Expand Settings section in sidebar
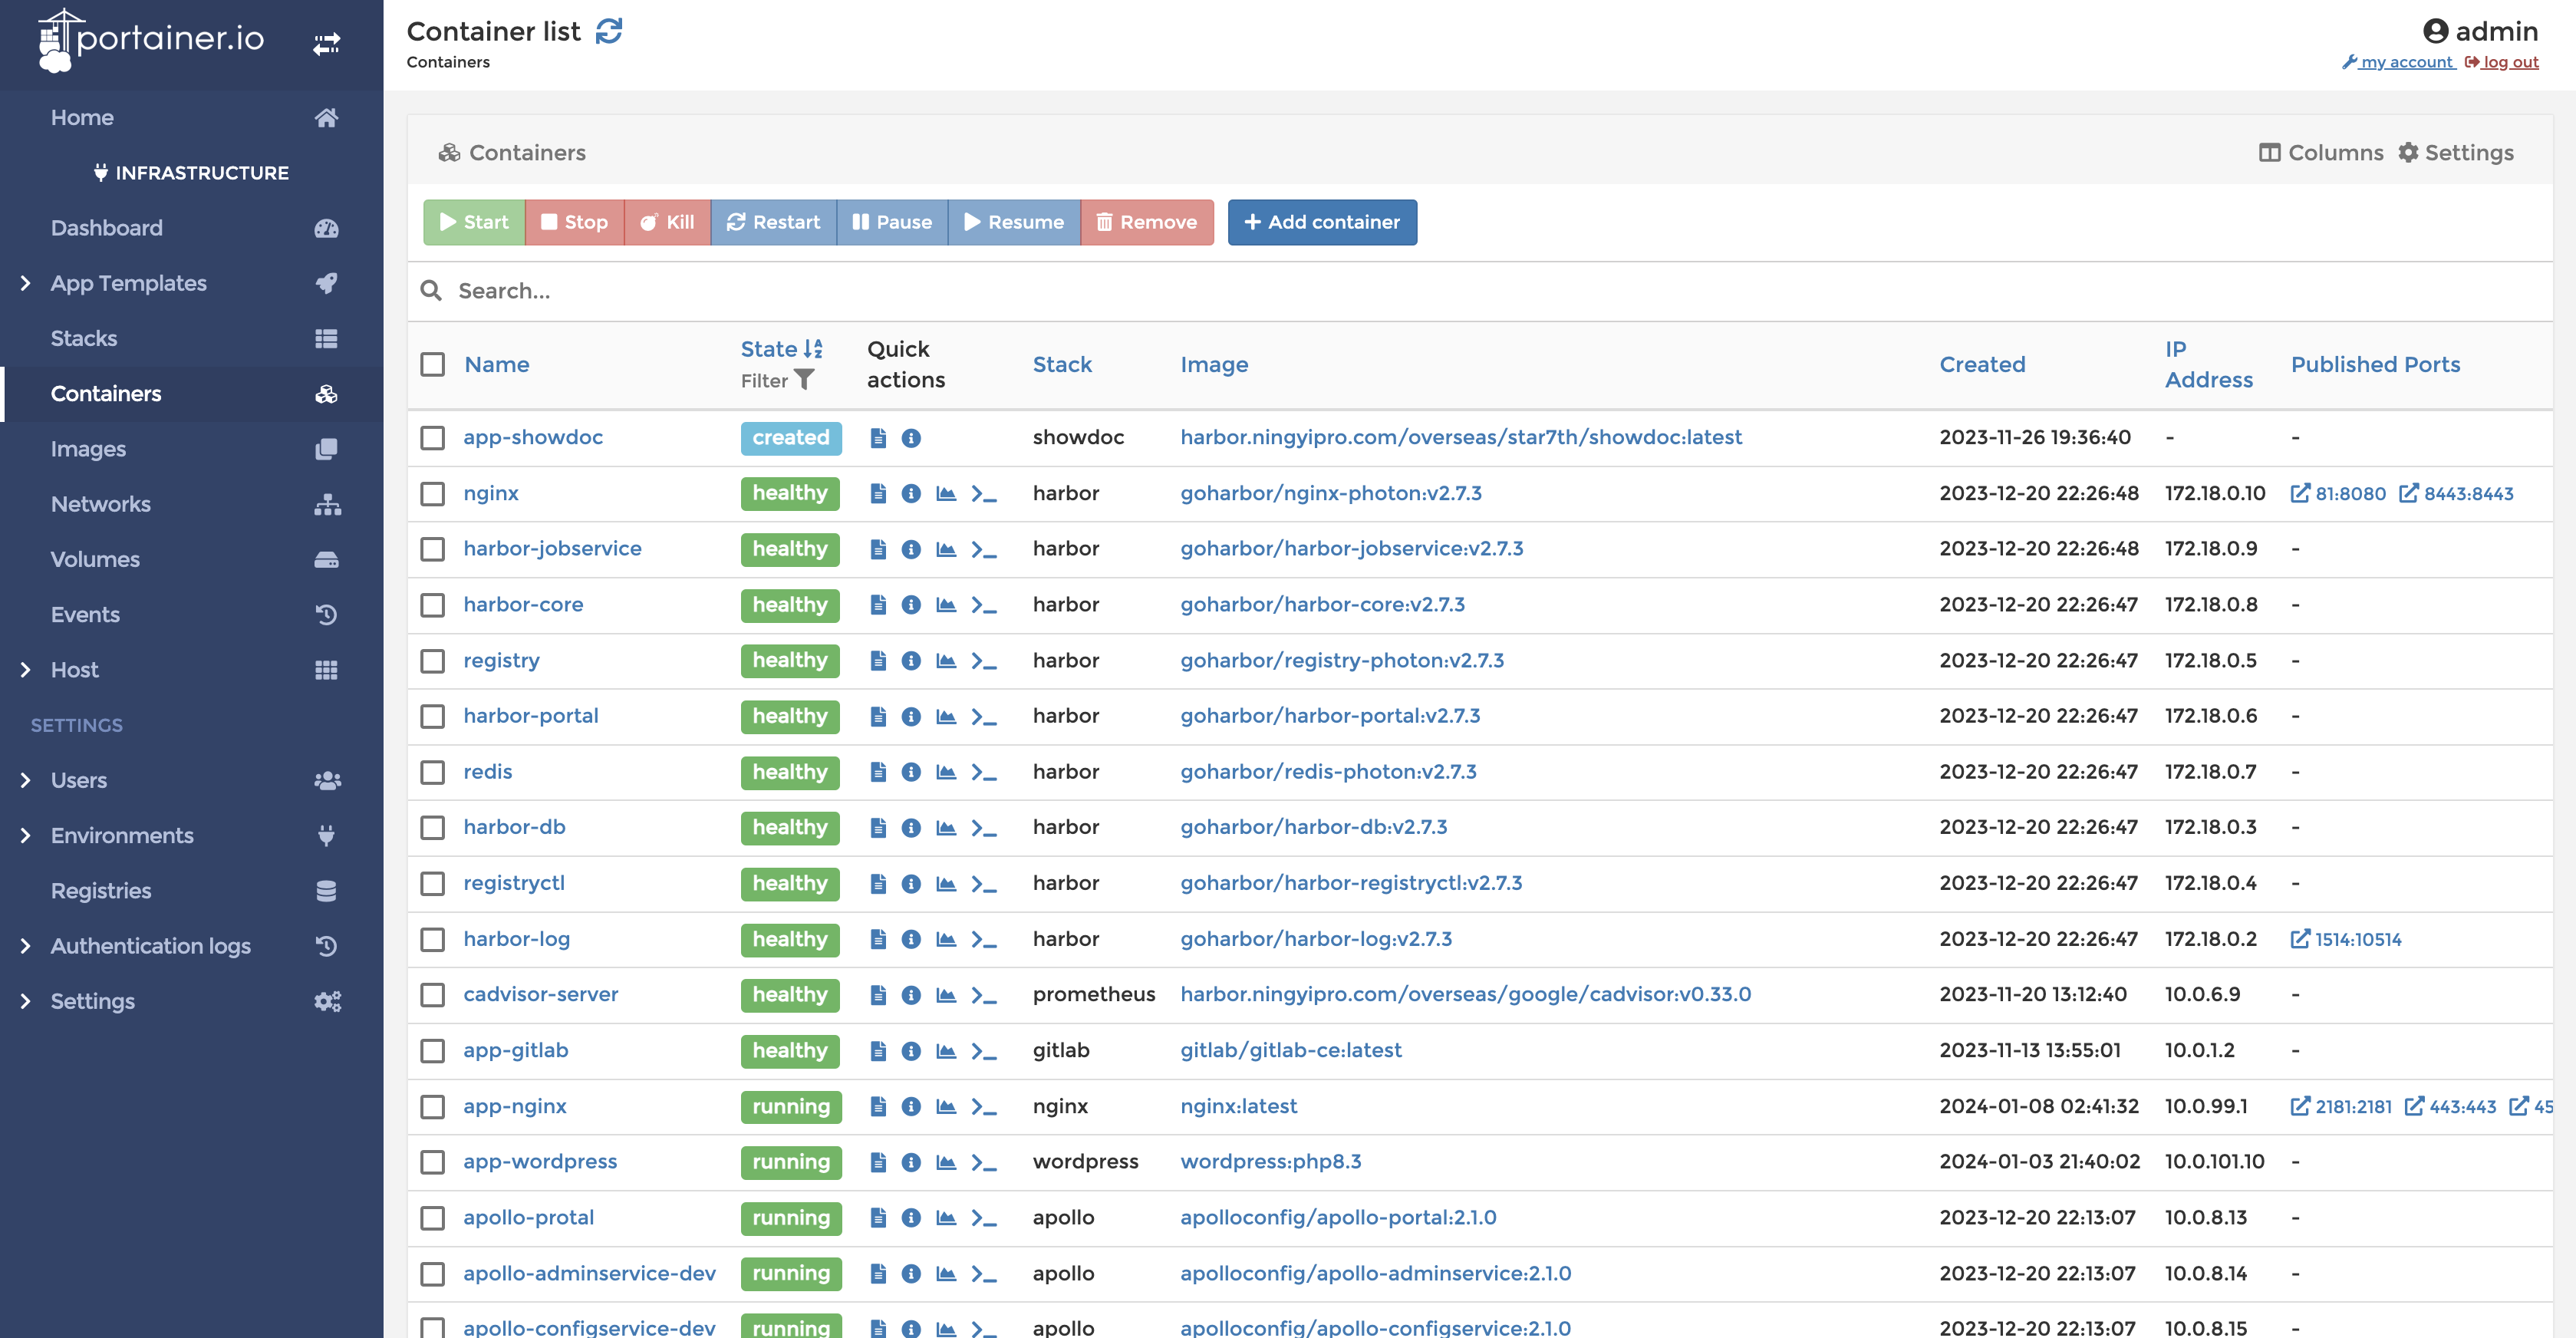 pyautogui.click(x=25, y=1001)
